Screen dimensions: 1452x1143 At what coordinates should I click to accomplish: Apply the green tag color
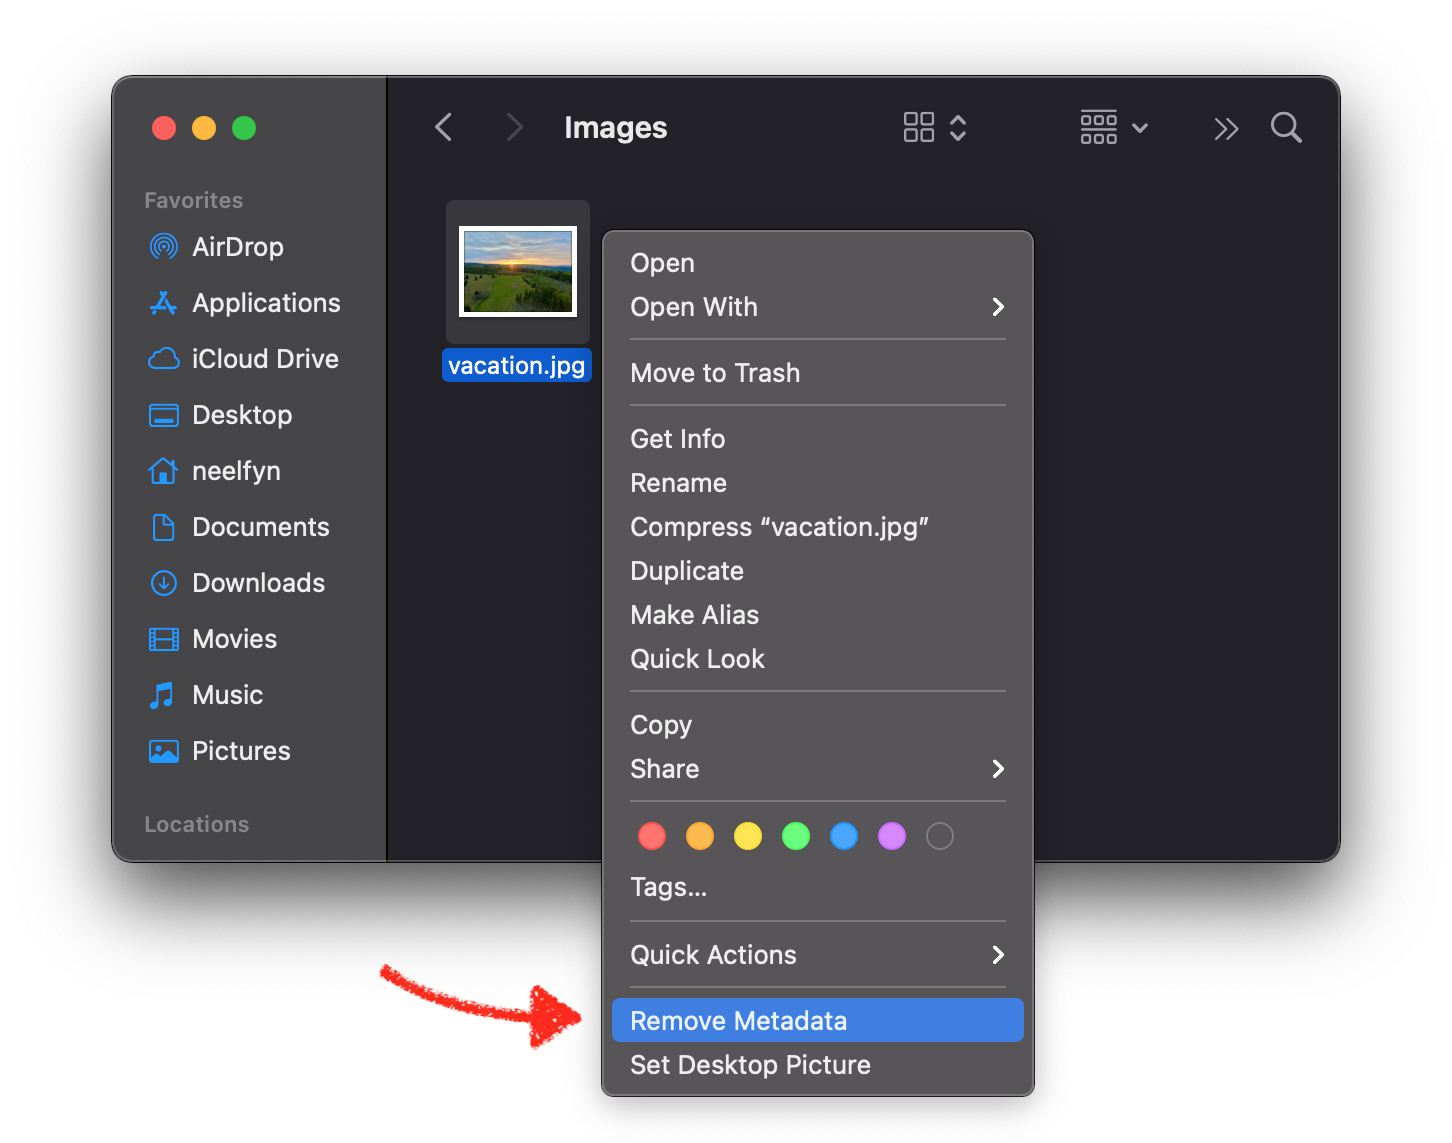tap(796, 836)
